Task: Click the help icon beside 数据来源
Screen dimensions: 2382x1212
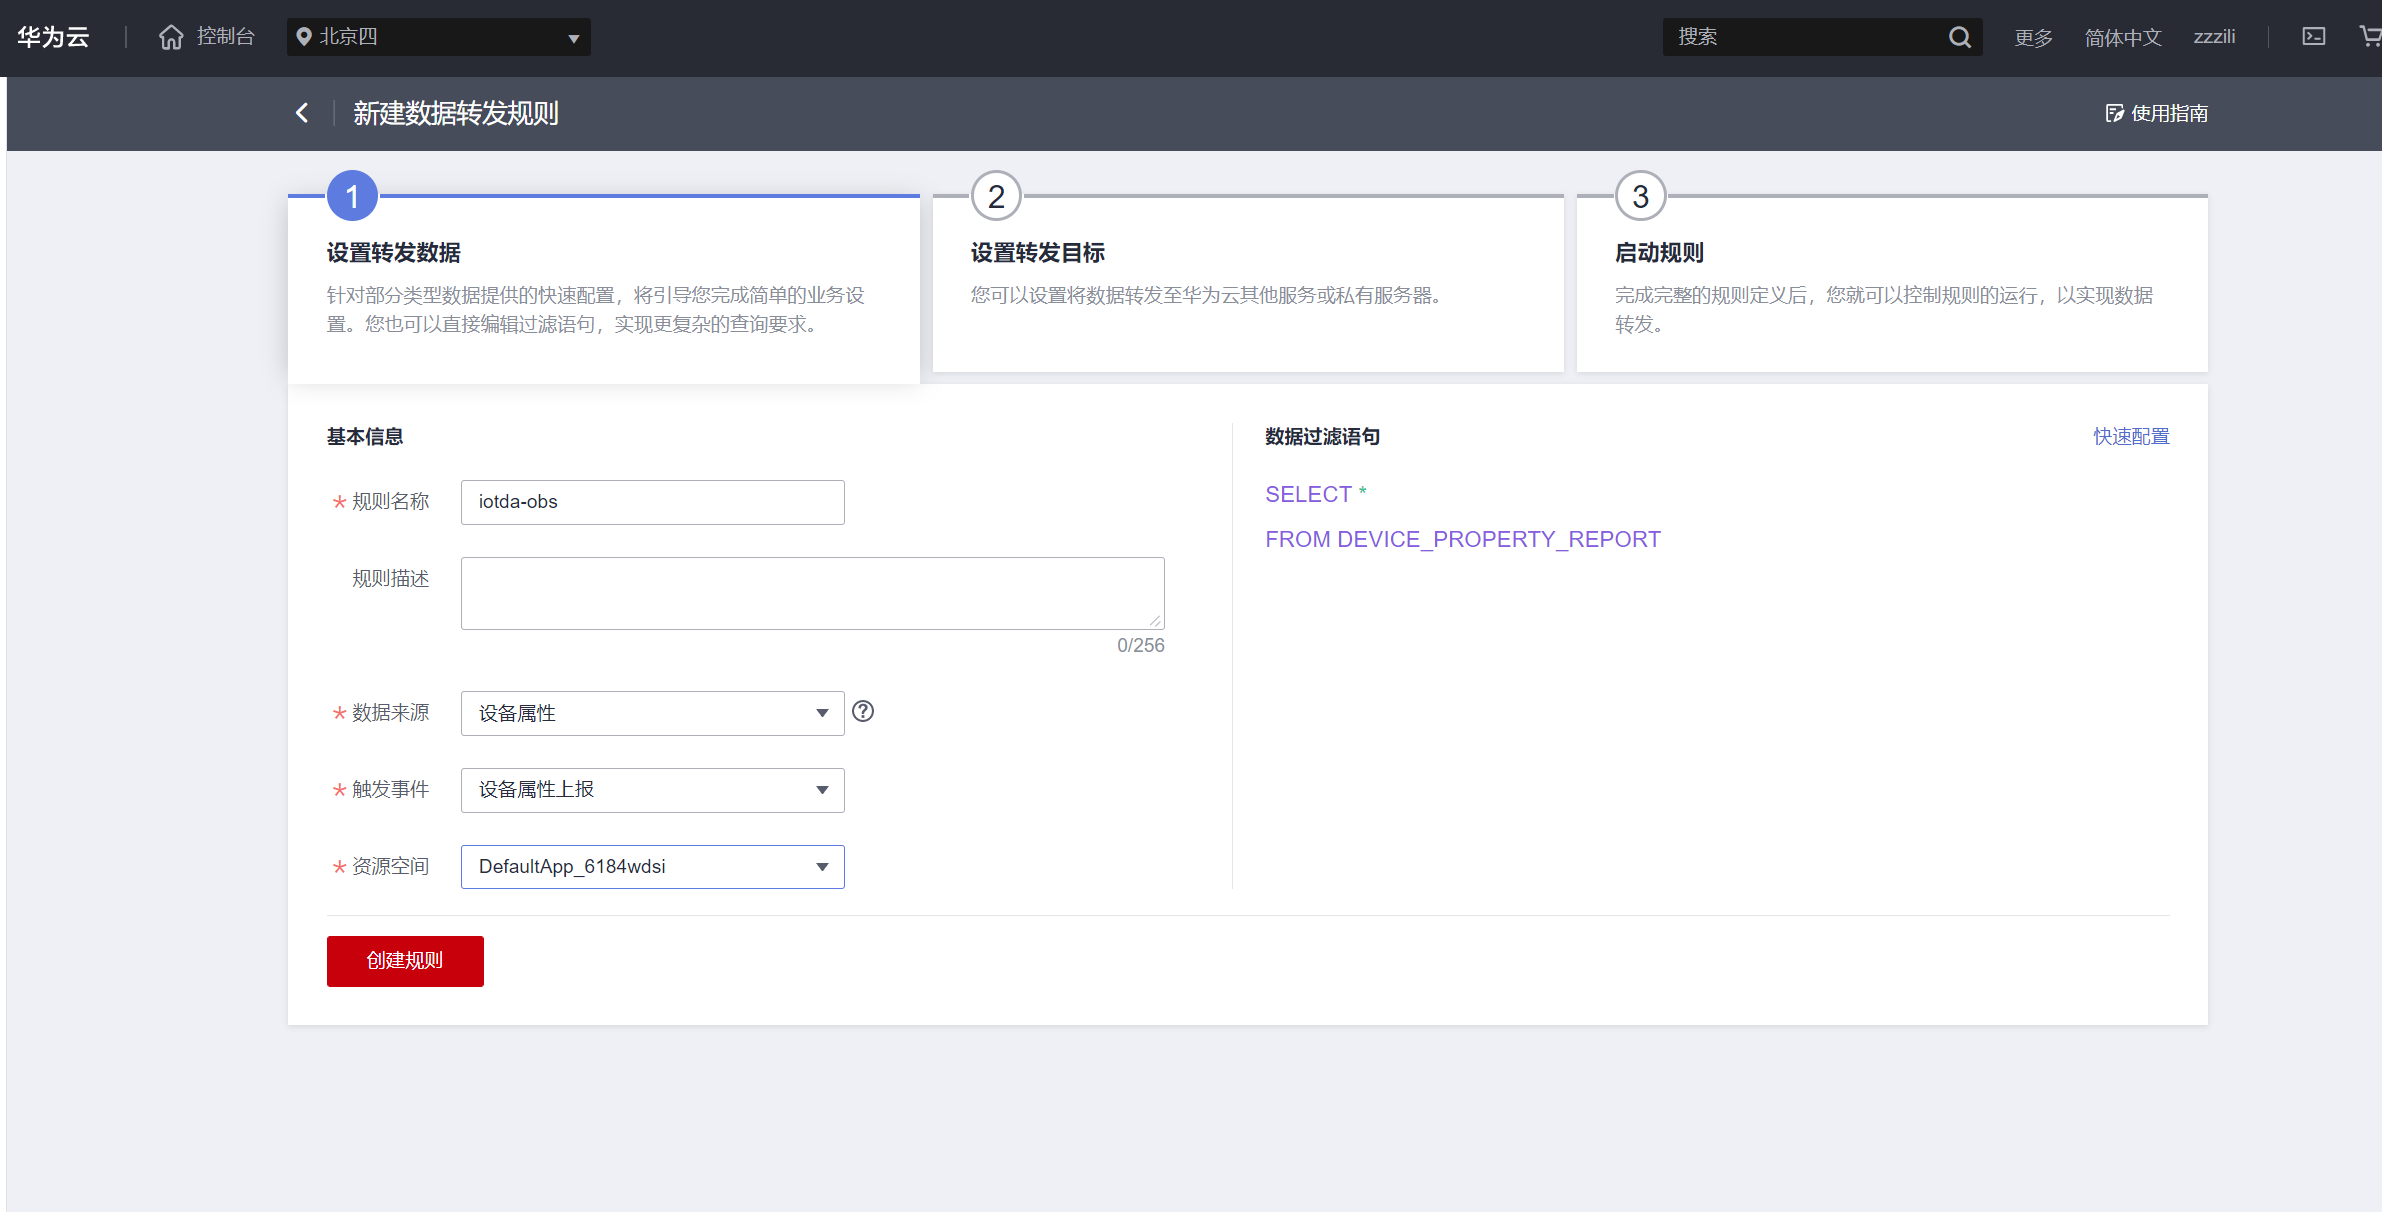Action: [863, 711]
